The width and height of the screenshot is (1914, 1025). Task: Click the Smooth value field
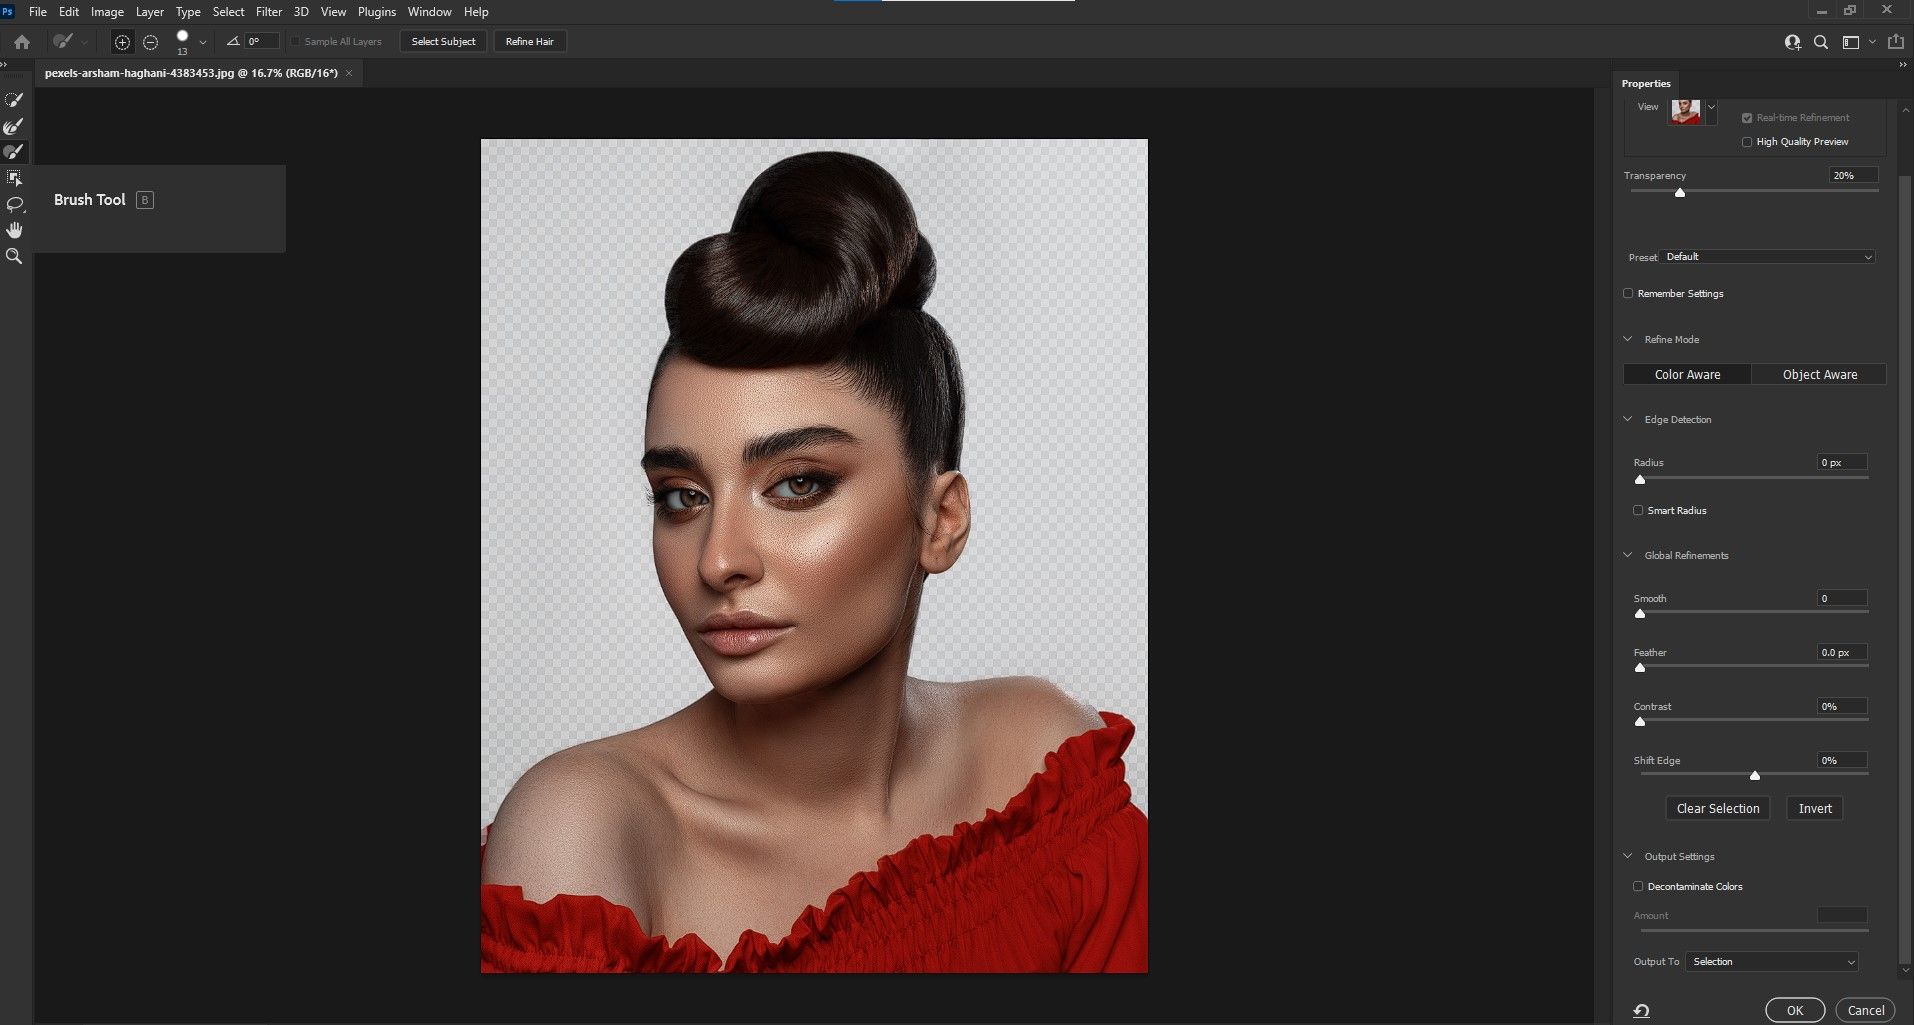click(x=1842, y=599)
